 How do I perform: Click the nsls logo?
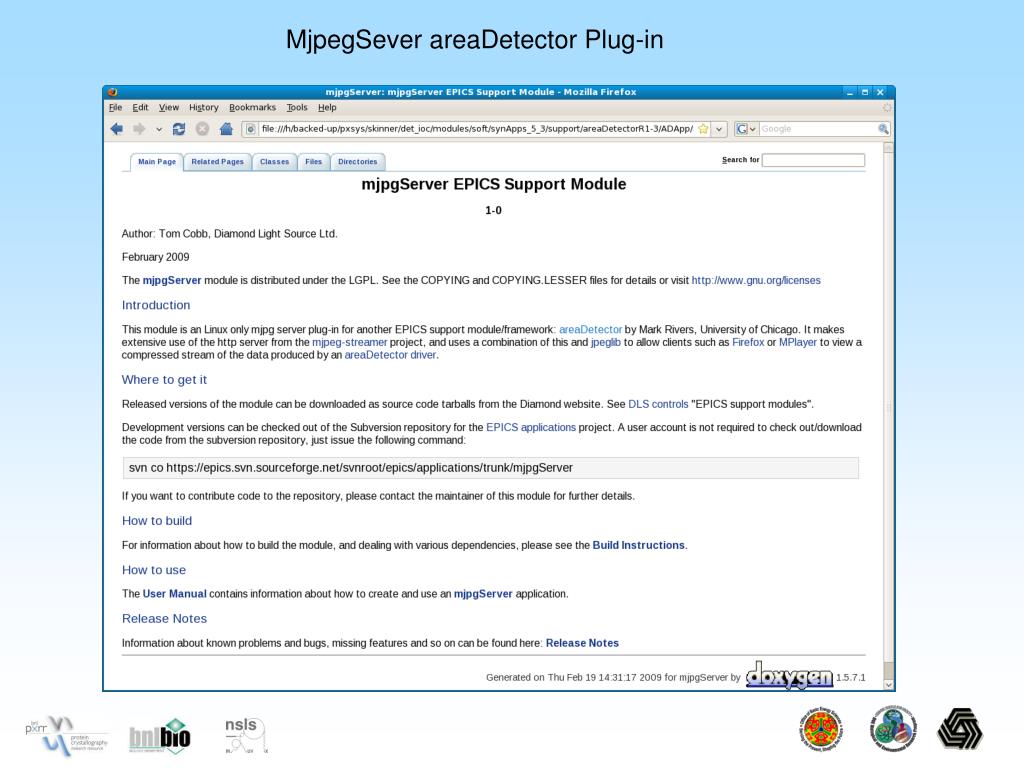[x=246, y=735]
